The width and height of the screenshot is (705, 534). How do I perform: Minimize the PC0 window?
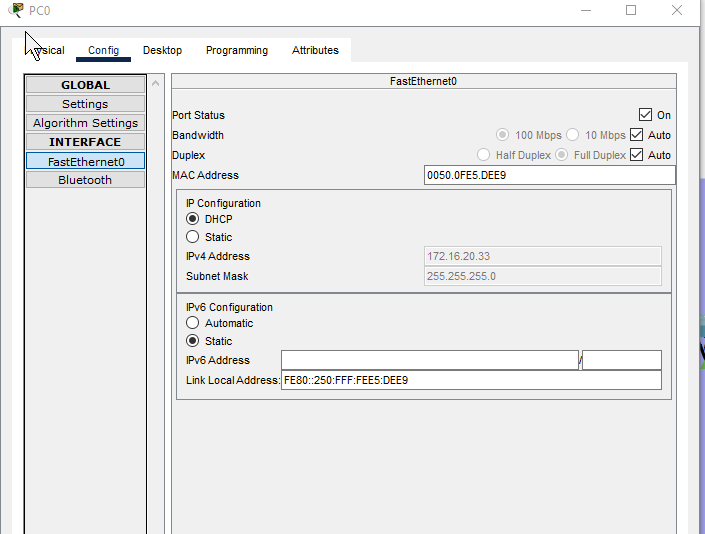click(585, 10)
